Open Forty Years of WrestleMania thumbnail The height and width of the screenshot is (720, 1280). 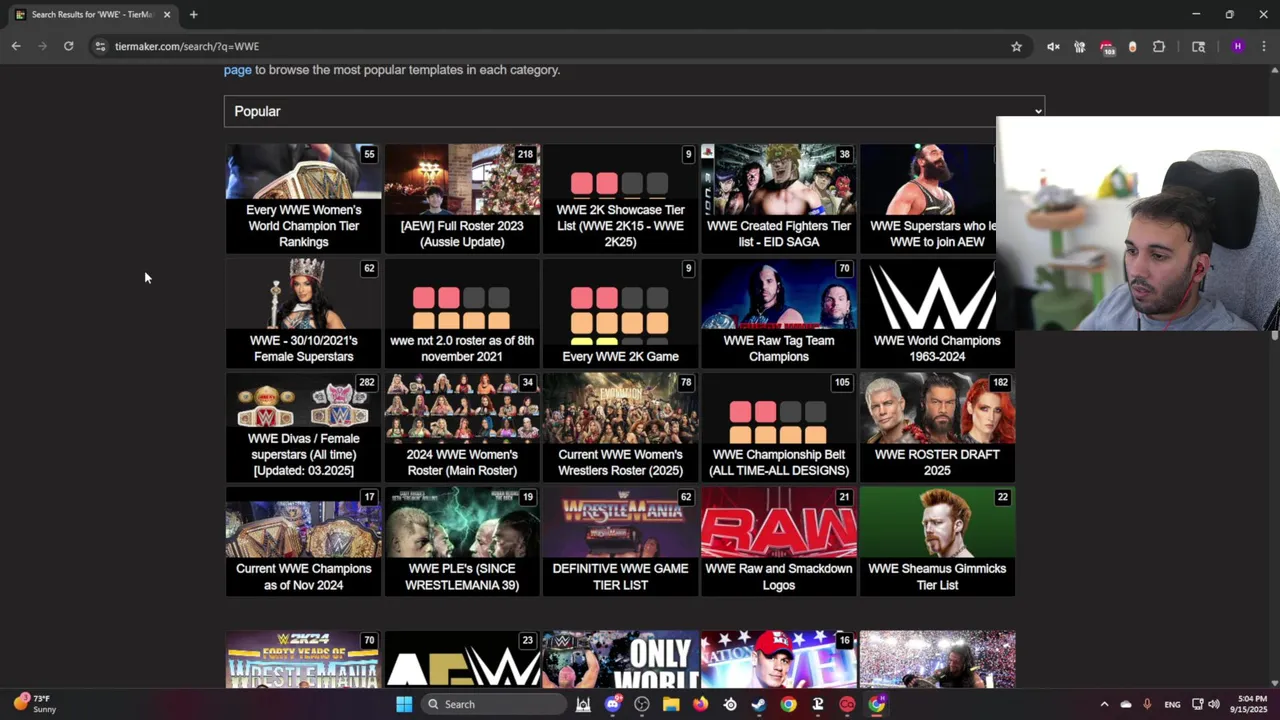[x=303, y=659]
